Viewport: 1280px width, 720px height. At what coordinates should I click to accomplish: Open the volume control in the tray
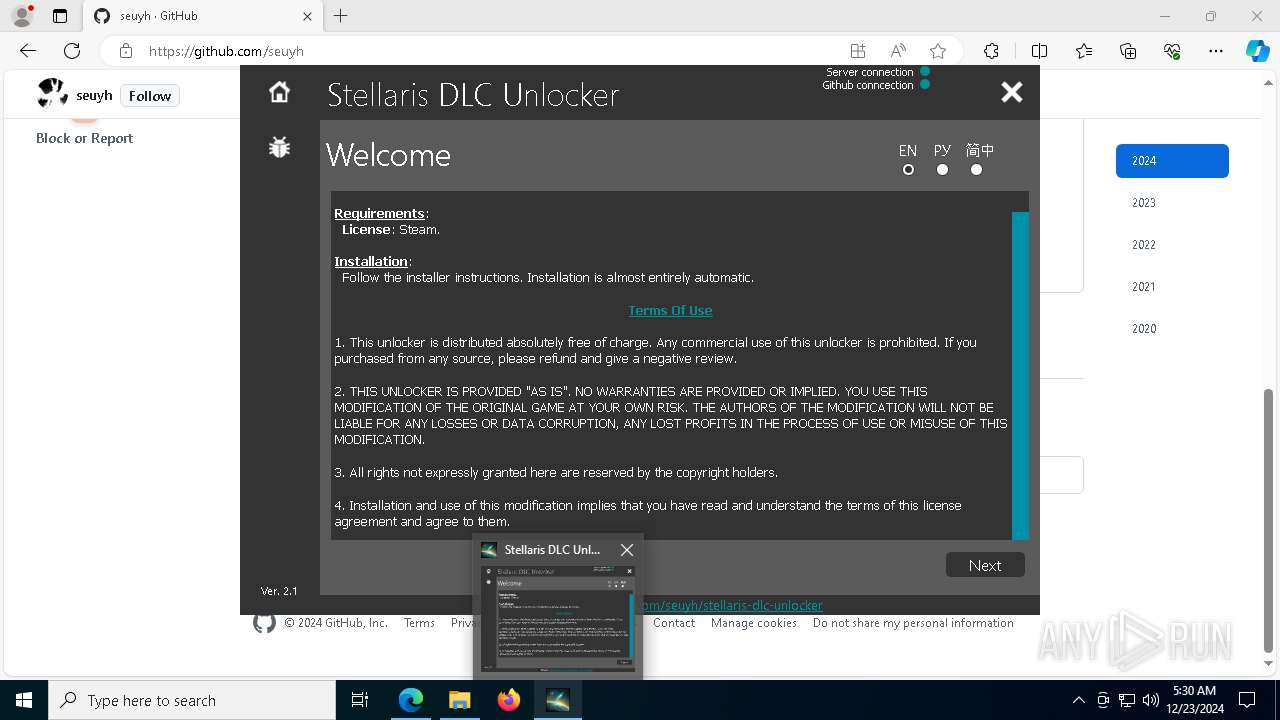click(x=1151, y=701)
